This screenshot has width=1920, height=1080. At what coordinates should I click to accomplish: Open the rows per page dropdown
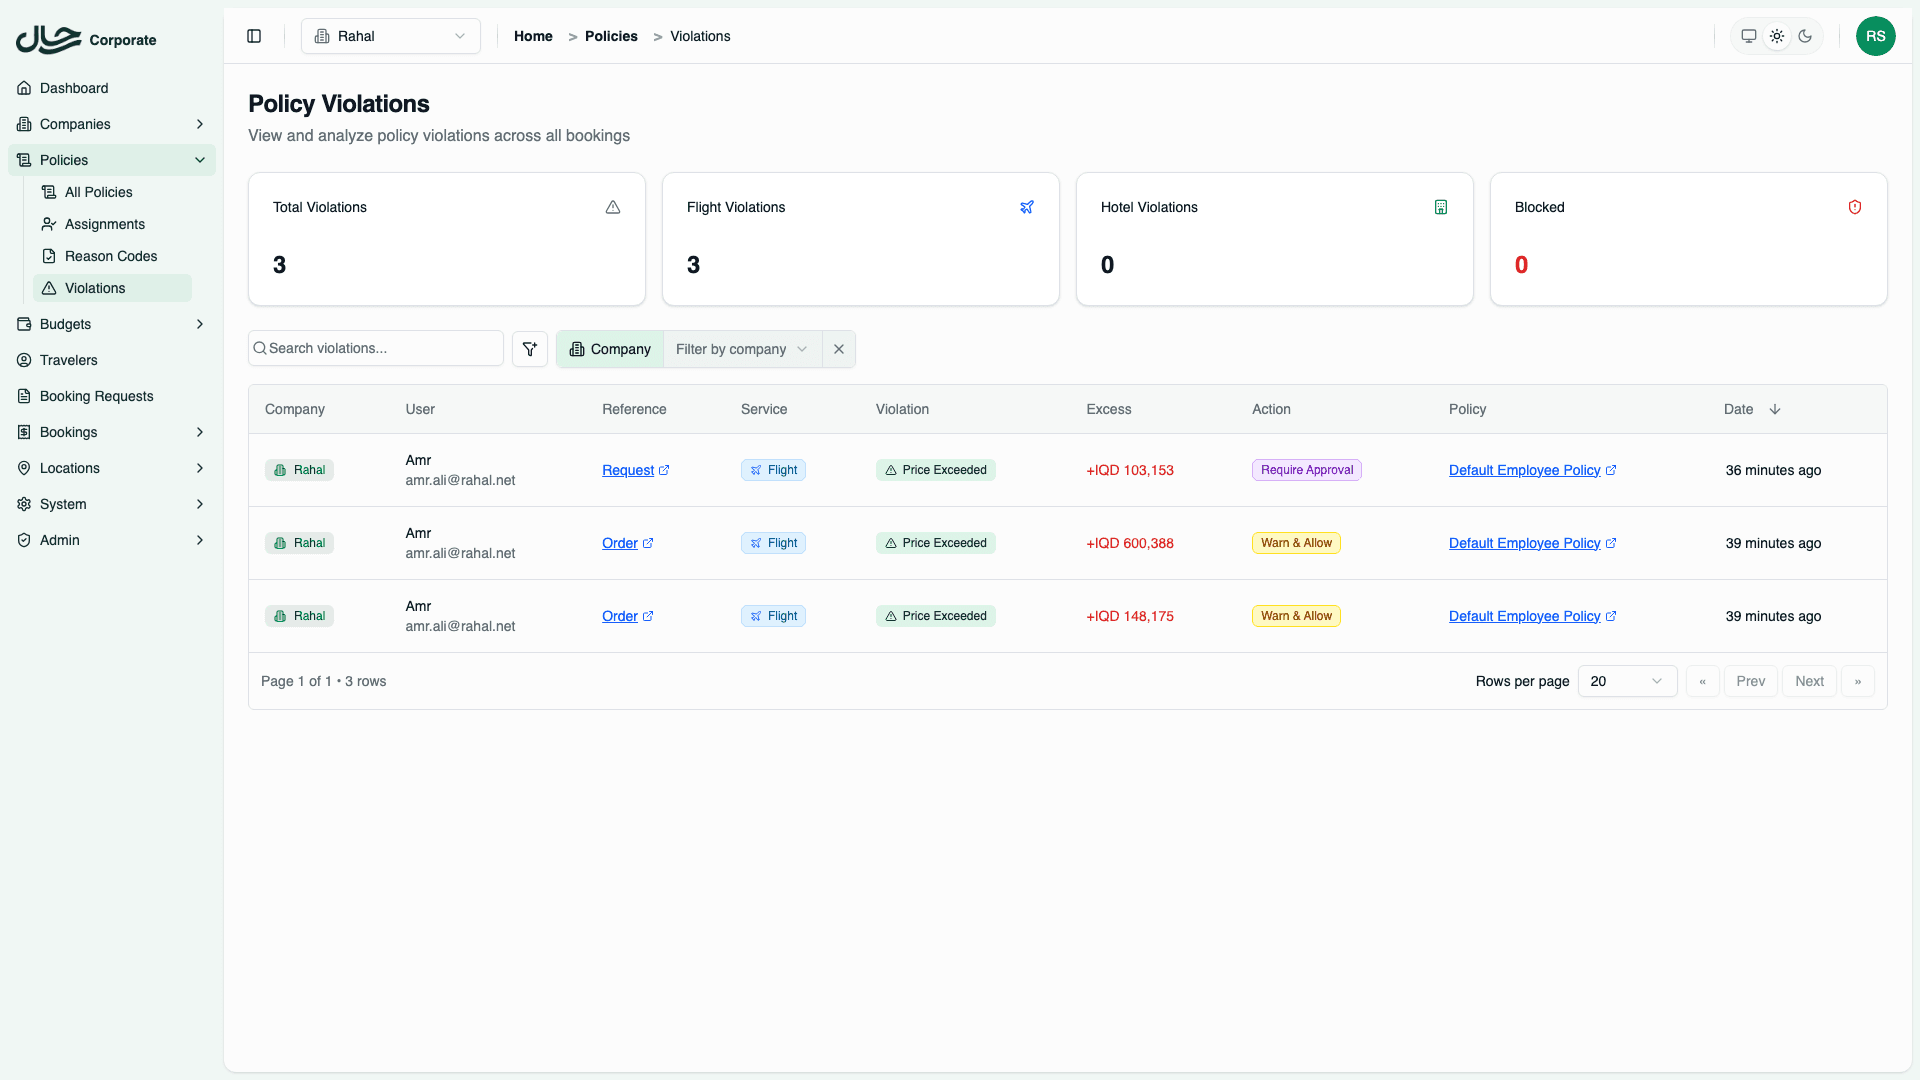(x=1627, y=681)
